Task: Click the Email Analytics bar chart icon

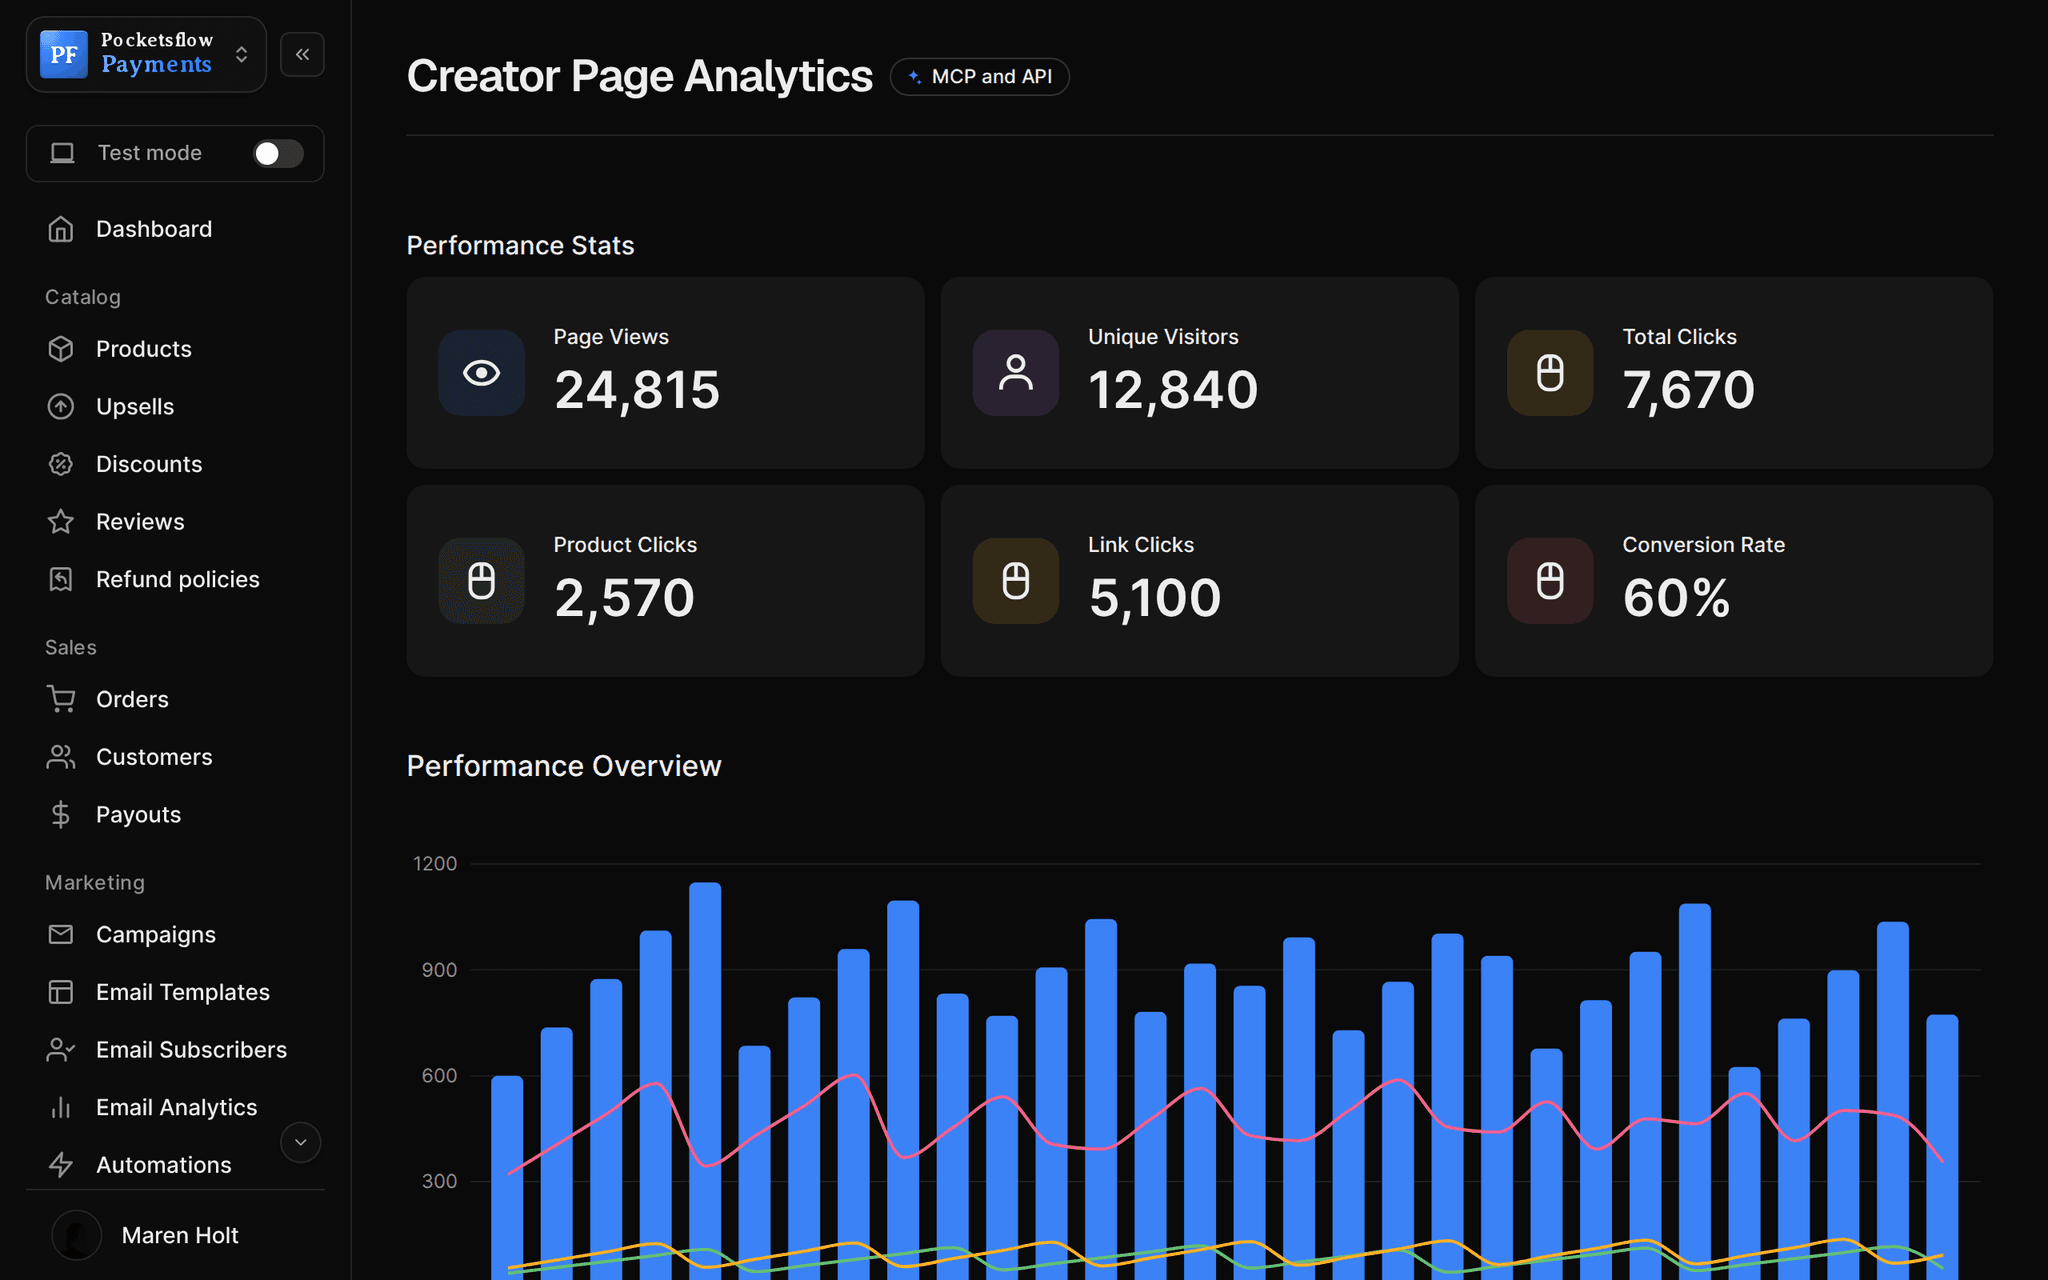Action: (x=61, y=1107)
